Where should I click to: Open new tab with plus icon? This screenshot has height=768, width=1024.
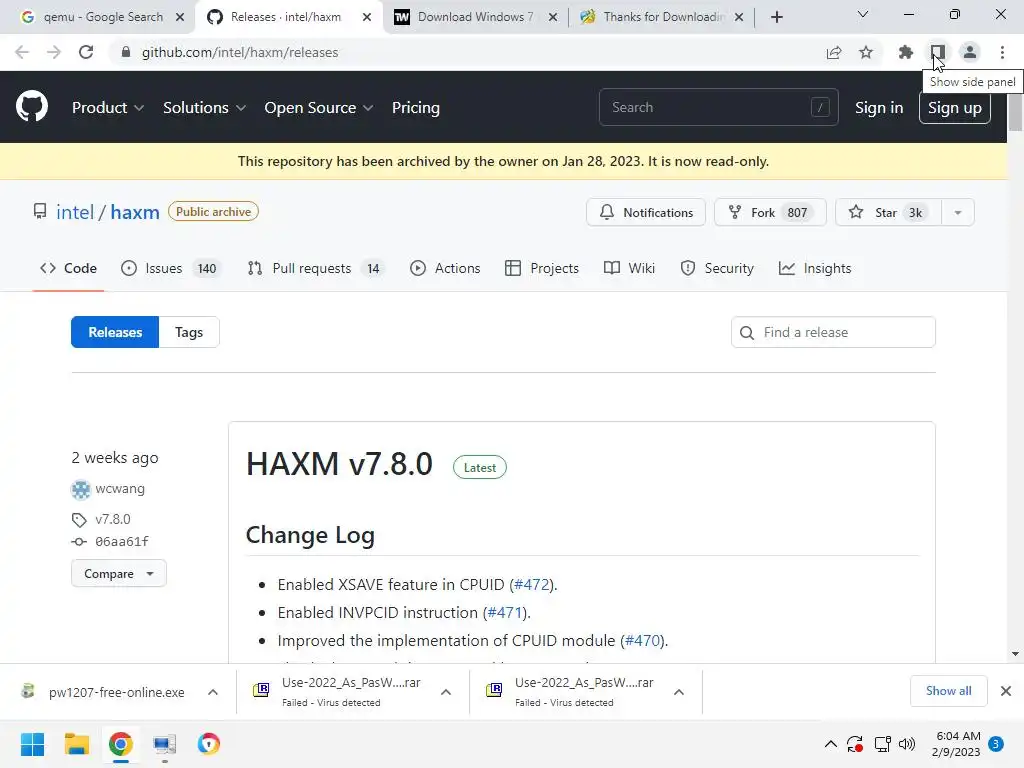pos(776,17)
